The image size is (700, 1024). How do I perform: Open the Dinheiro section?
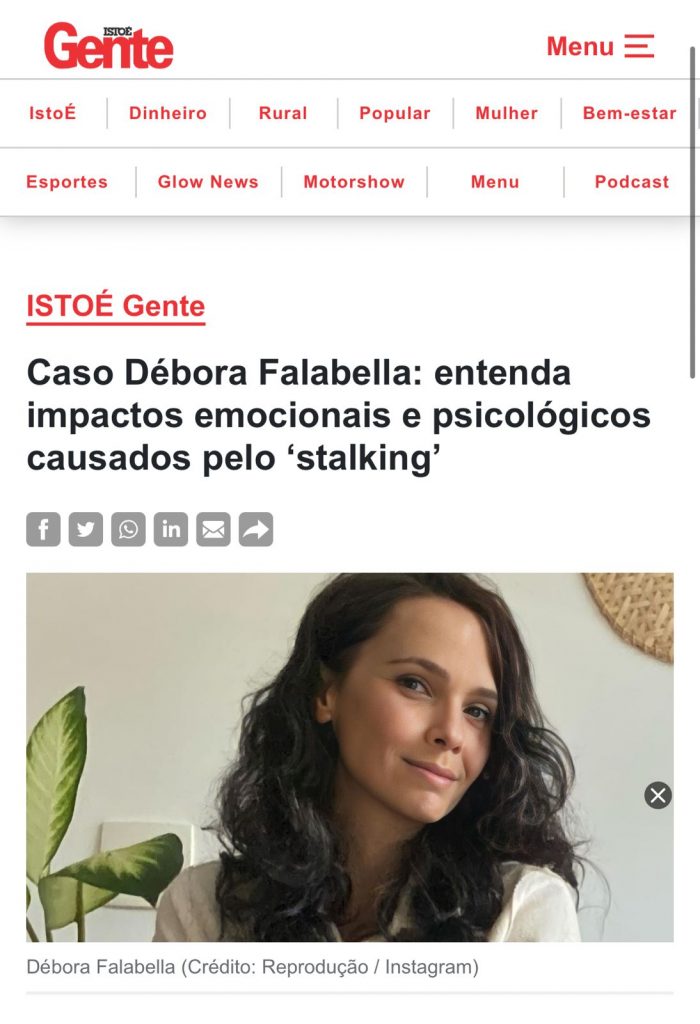pyautogui.click(x=168, y=113)
